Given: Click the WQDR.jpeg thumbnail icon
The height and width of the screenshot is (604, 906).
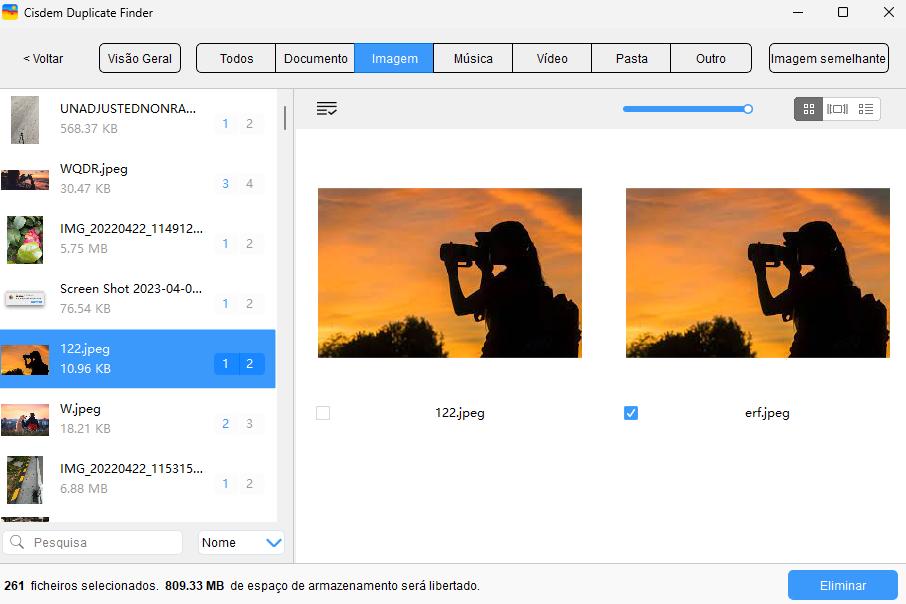Looking at the screenshot, I should pyautogui.click(x=25, y=179).
